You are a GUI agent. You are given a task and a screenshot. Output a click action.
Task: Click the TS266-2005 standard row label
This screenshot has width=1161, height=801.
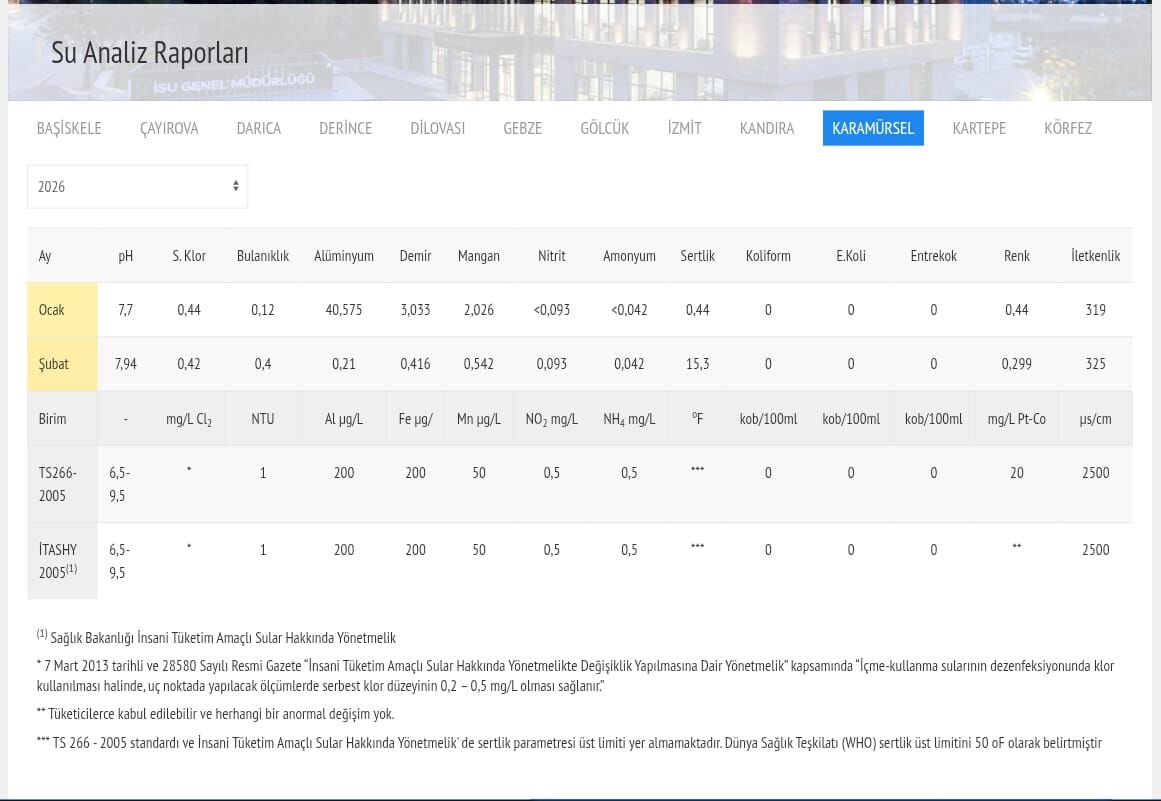(x=58, y=484)
